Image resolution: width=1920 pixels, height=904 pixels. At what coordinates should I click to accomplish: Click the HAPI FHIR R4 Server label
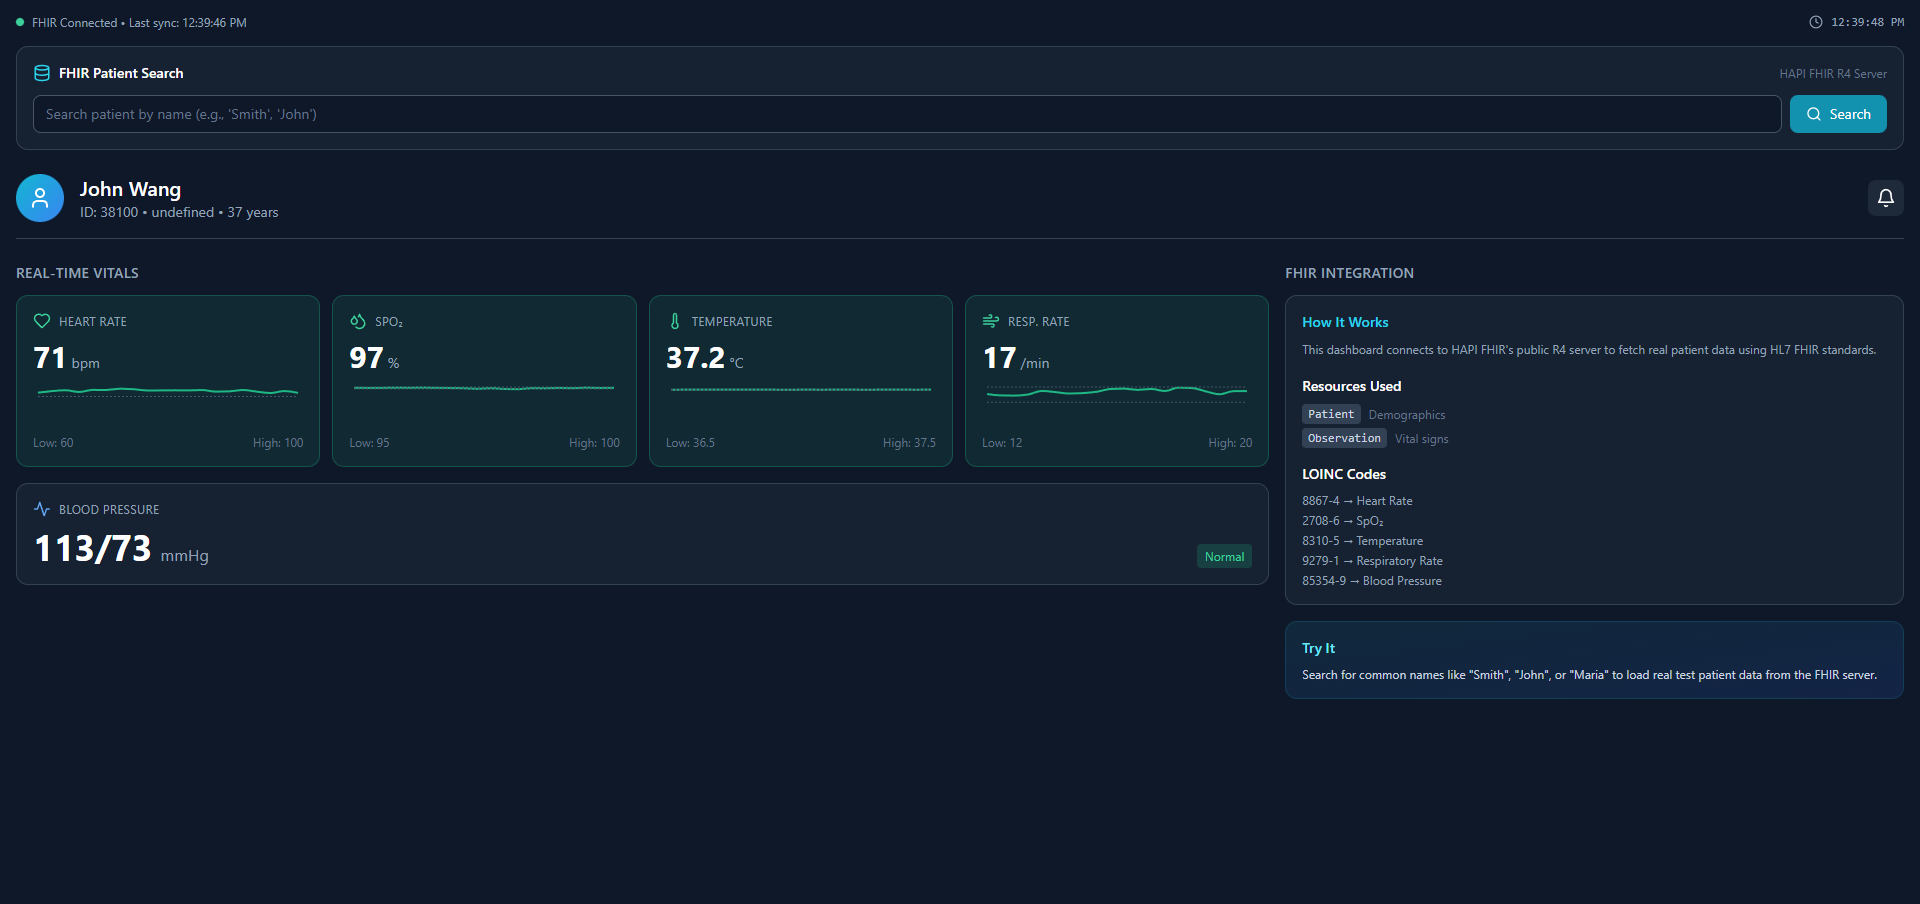tap(1833, 74)
